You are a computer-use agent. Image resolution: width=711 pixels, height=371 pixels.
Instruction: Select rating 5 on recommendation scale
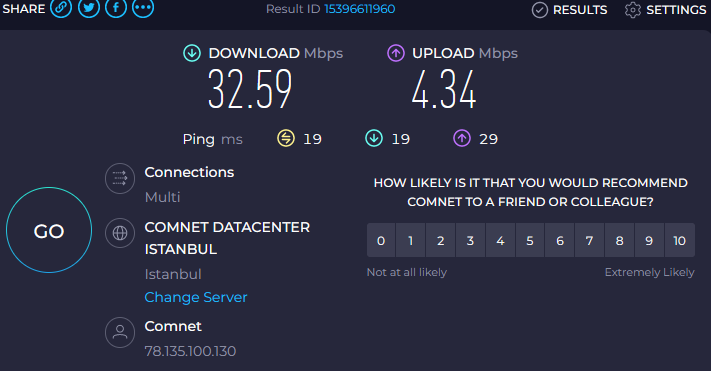pos(530,240)
